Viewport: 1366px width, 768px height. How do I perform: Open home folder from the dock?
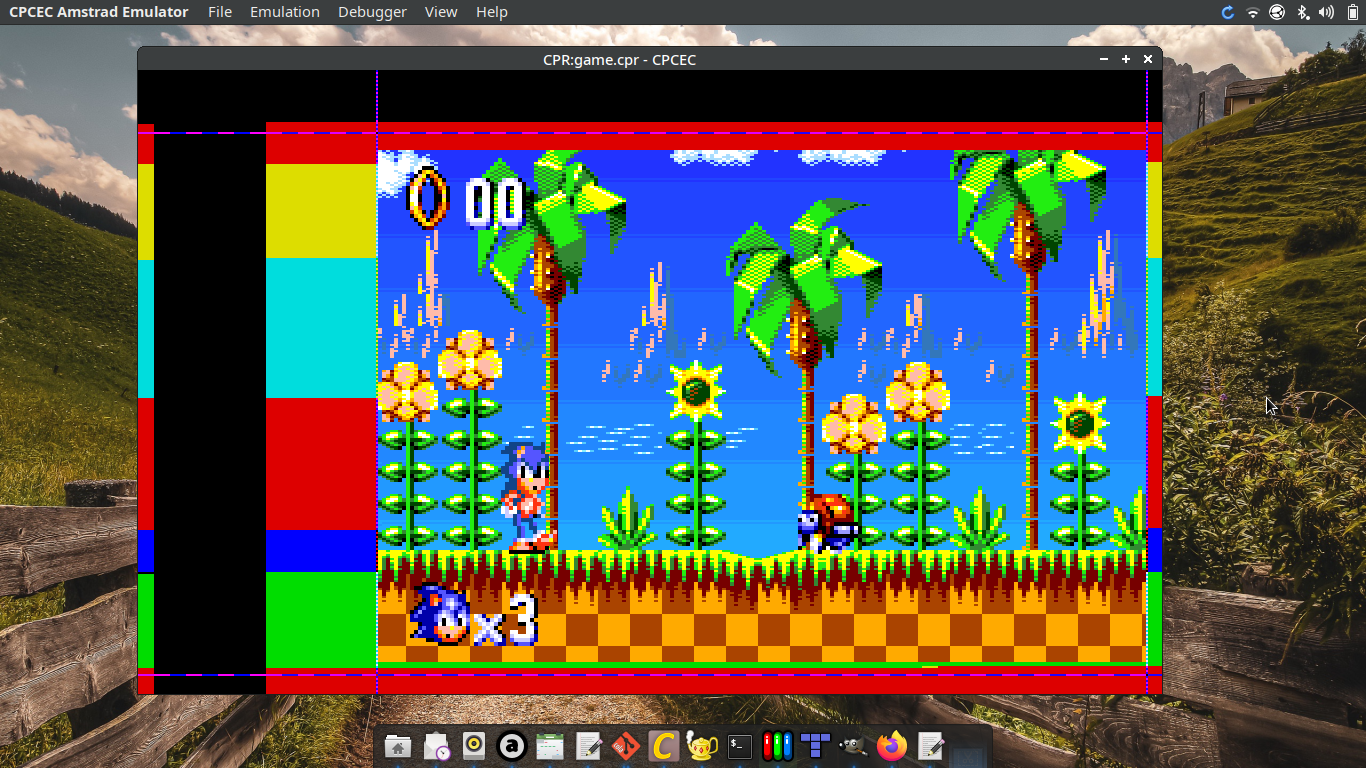[397, 746]
